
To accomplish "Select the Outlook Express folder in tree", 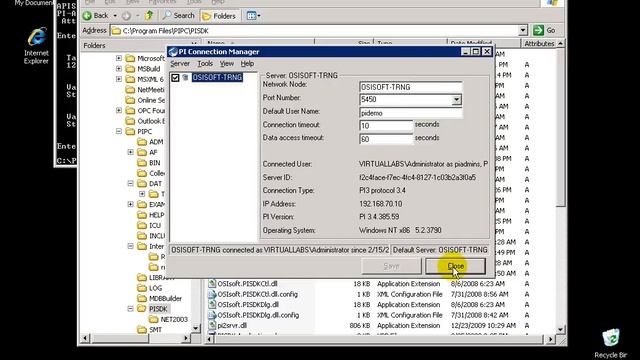I will point(151,121).
